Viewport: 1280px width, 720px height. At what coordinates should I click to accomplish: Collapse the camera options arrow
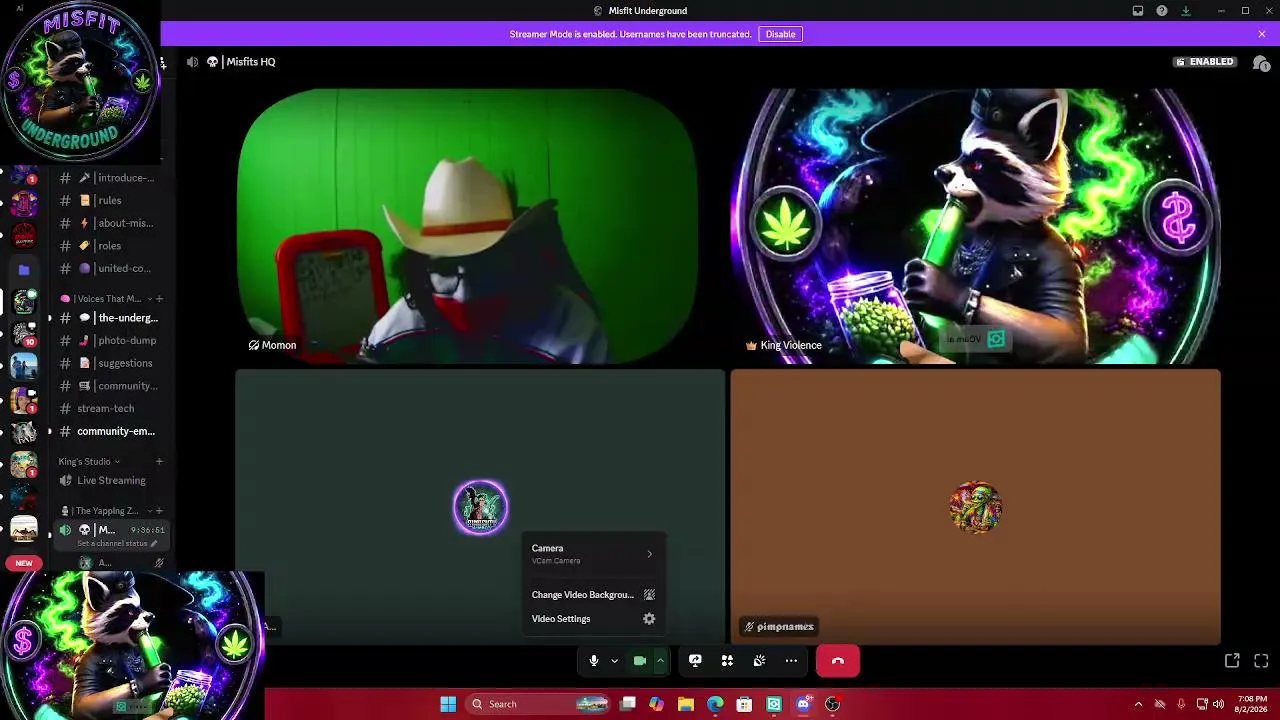coord(660,661)
